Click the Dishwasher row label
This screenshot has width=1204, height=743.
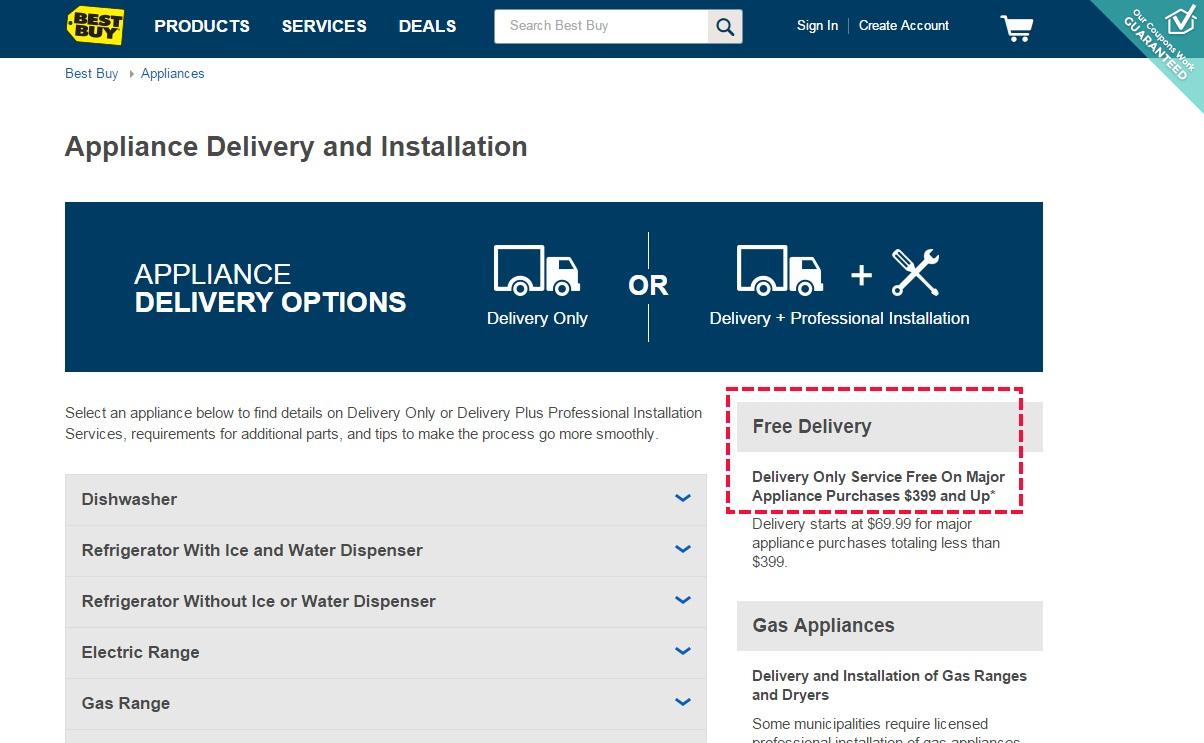pyautogui.click(x=129, y=499)
